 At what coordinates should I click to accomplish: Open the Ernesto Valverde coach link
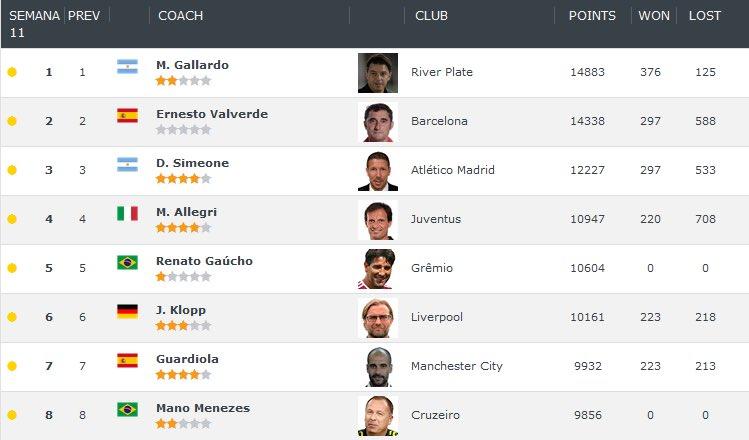point(211,114)
